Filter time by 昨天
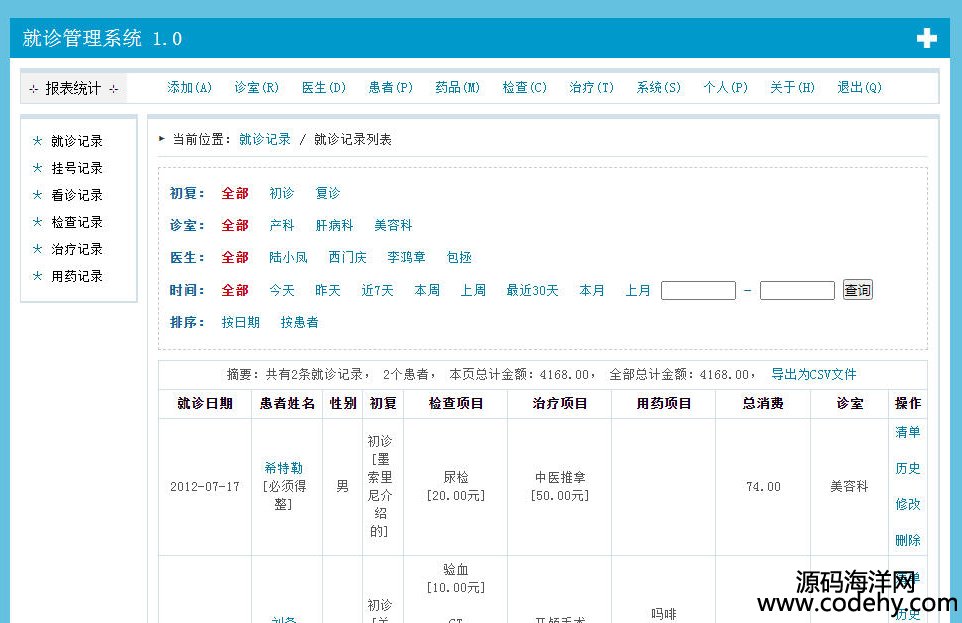 328,290
